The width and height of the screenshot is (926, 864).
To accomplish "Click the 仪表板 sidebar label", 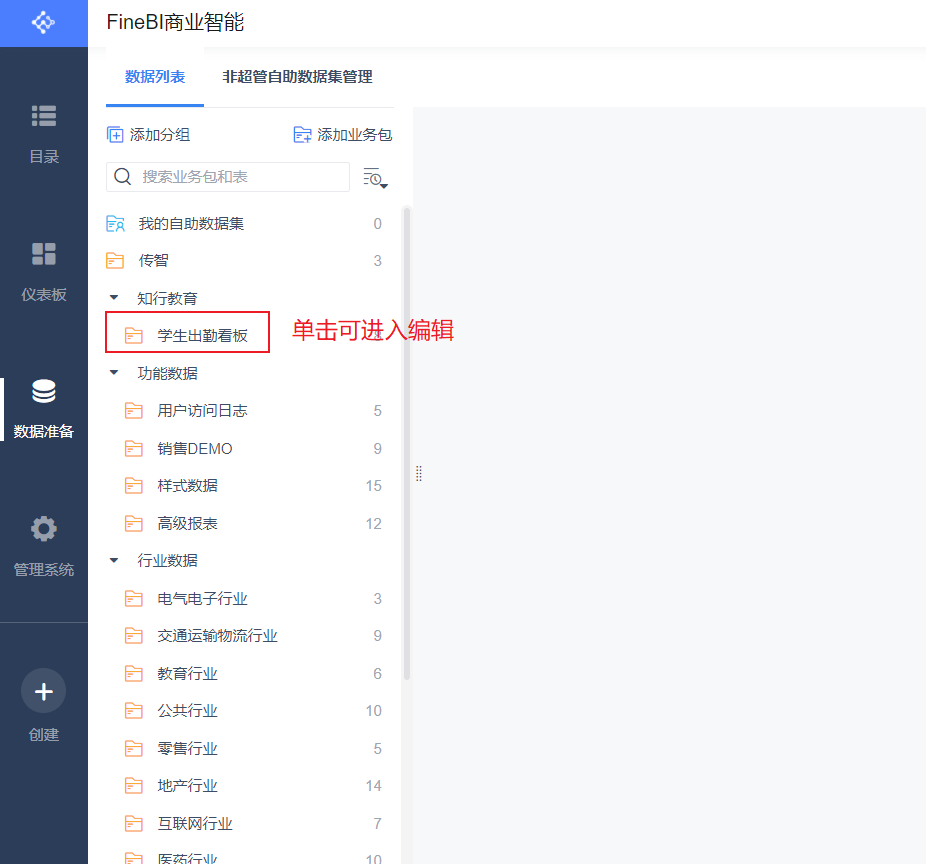I will (x=44, y=294).
